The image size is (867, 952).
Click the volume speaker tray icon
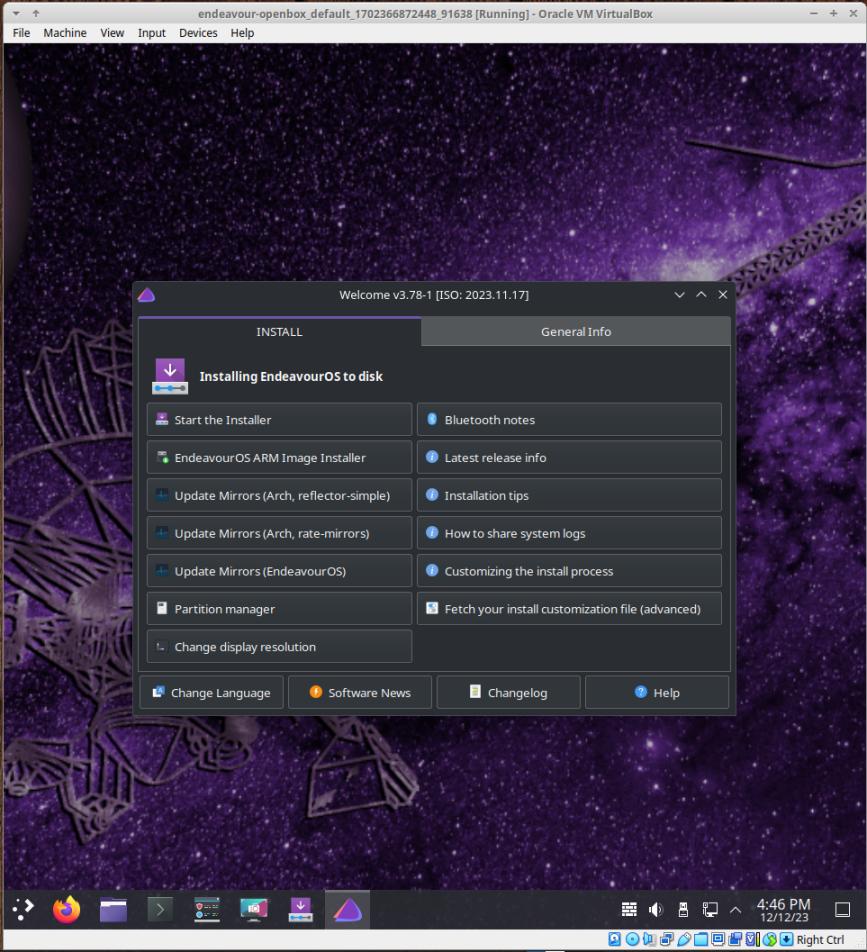click(x=656, y=909)
